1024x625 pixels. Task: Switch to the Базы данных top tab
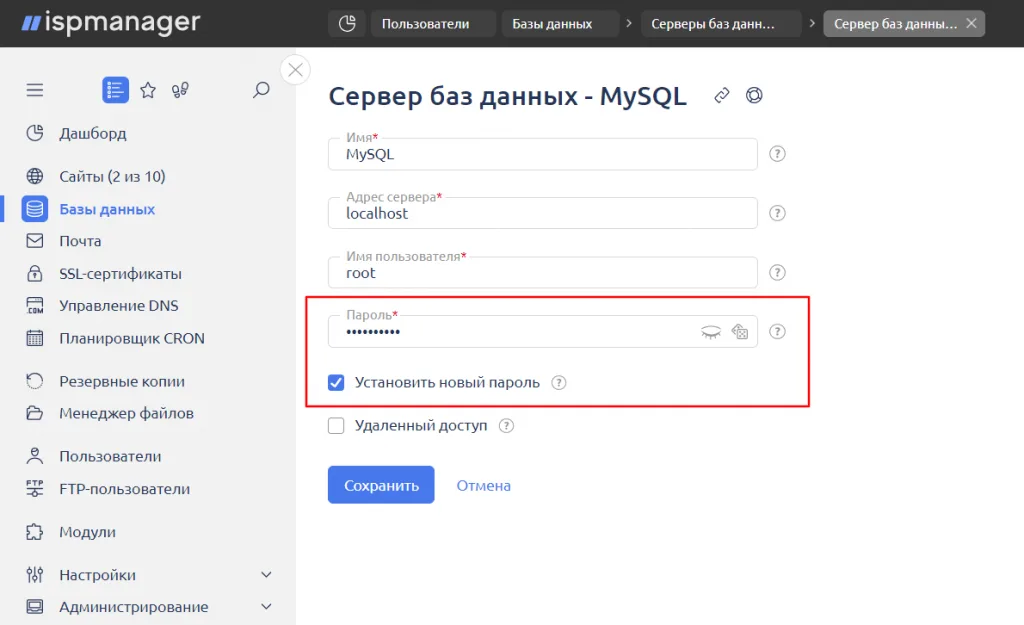[x=560, y=24]
